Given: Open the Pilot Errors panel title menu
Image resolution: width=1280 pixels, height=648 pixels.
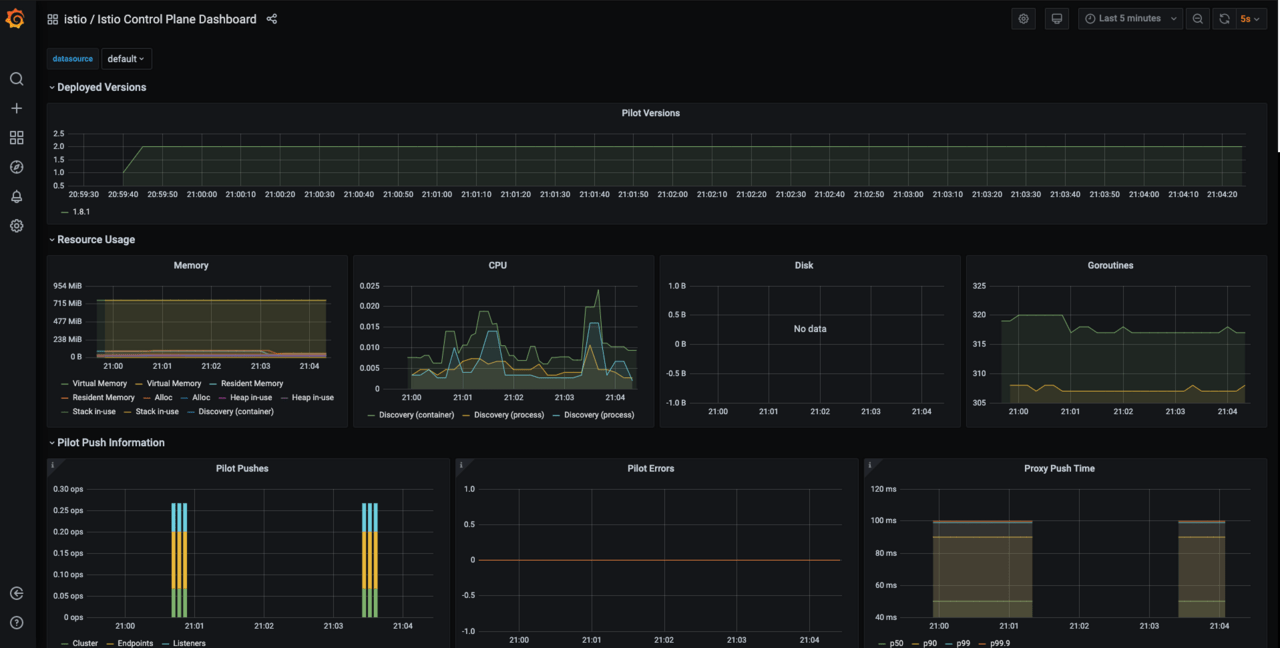Looking at the screenshot, I should tap(651, 468).
